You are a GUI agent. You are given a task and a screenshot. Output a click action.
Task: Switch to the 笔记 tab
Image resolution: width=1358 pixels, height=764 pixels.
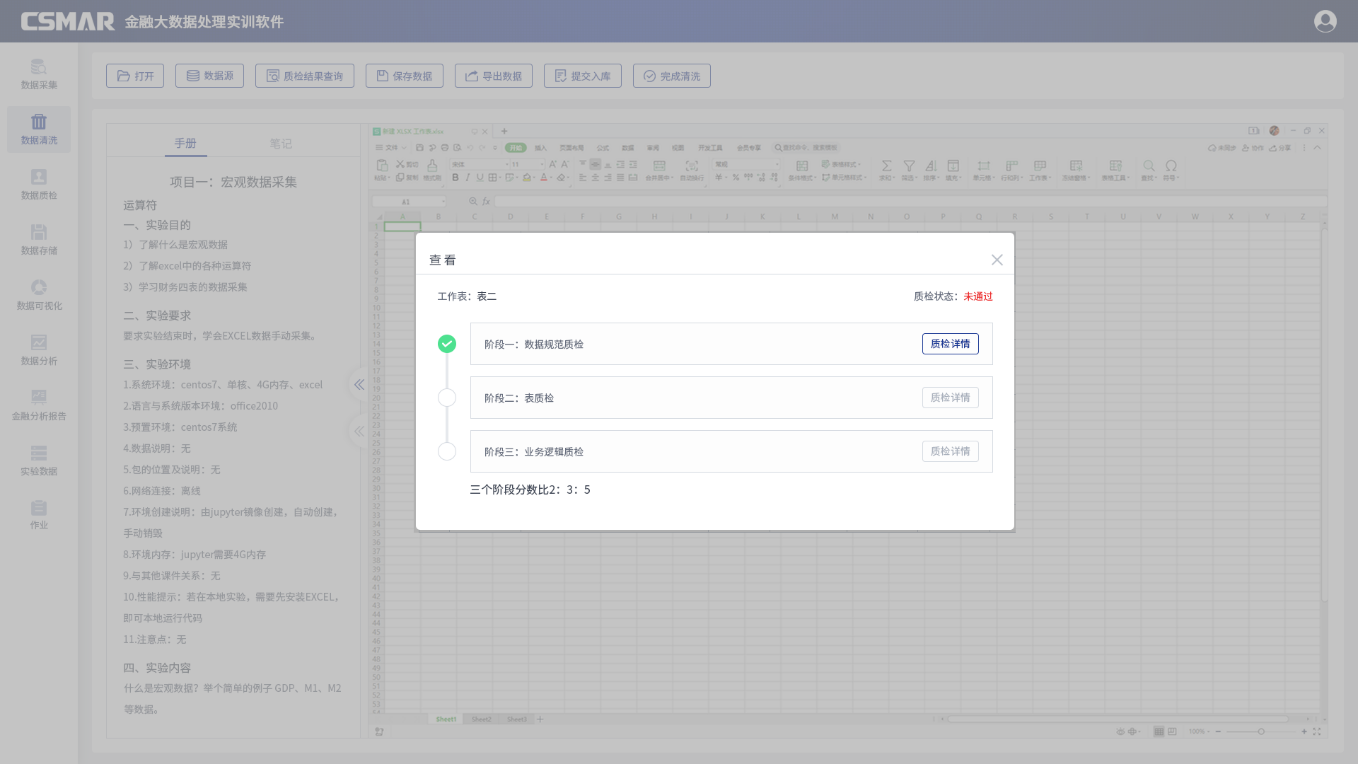pos(281,143)
